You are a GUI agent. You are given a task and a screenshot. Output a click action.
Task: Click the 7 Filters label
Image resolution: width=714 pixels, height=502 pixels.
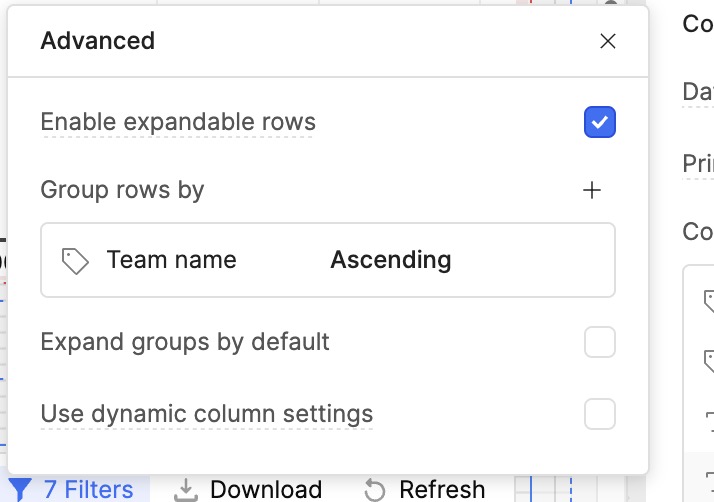[x=88, y=490]
